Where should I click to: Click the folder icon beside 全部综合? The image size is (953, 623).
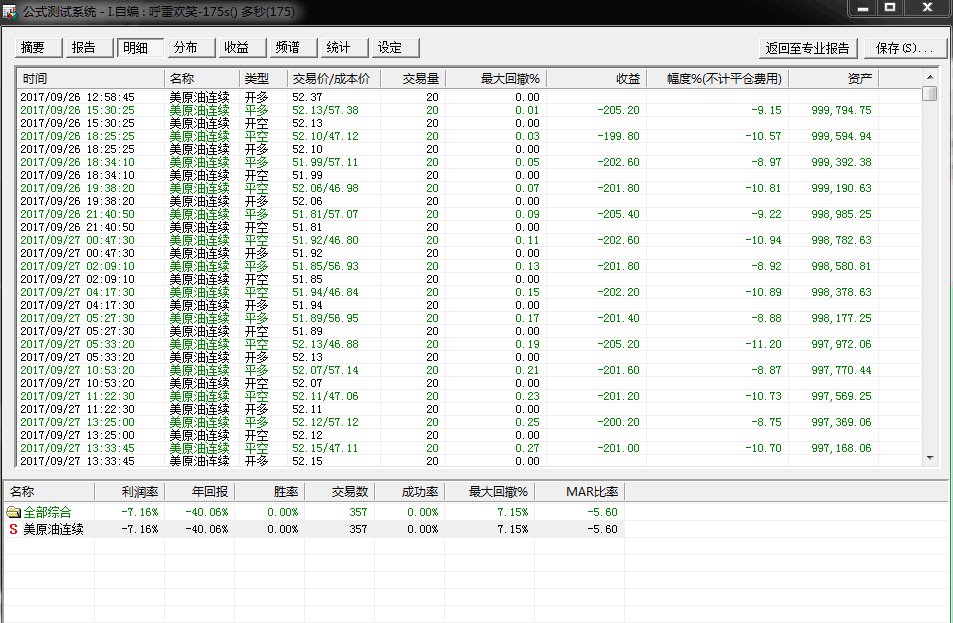tap(13, 512)
